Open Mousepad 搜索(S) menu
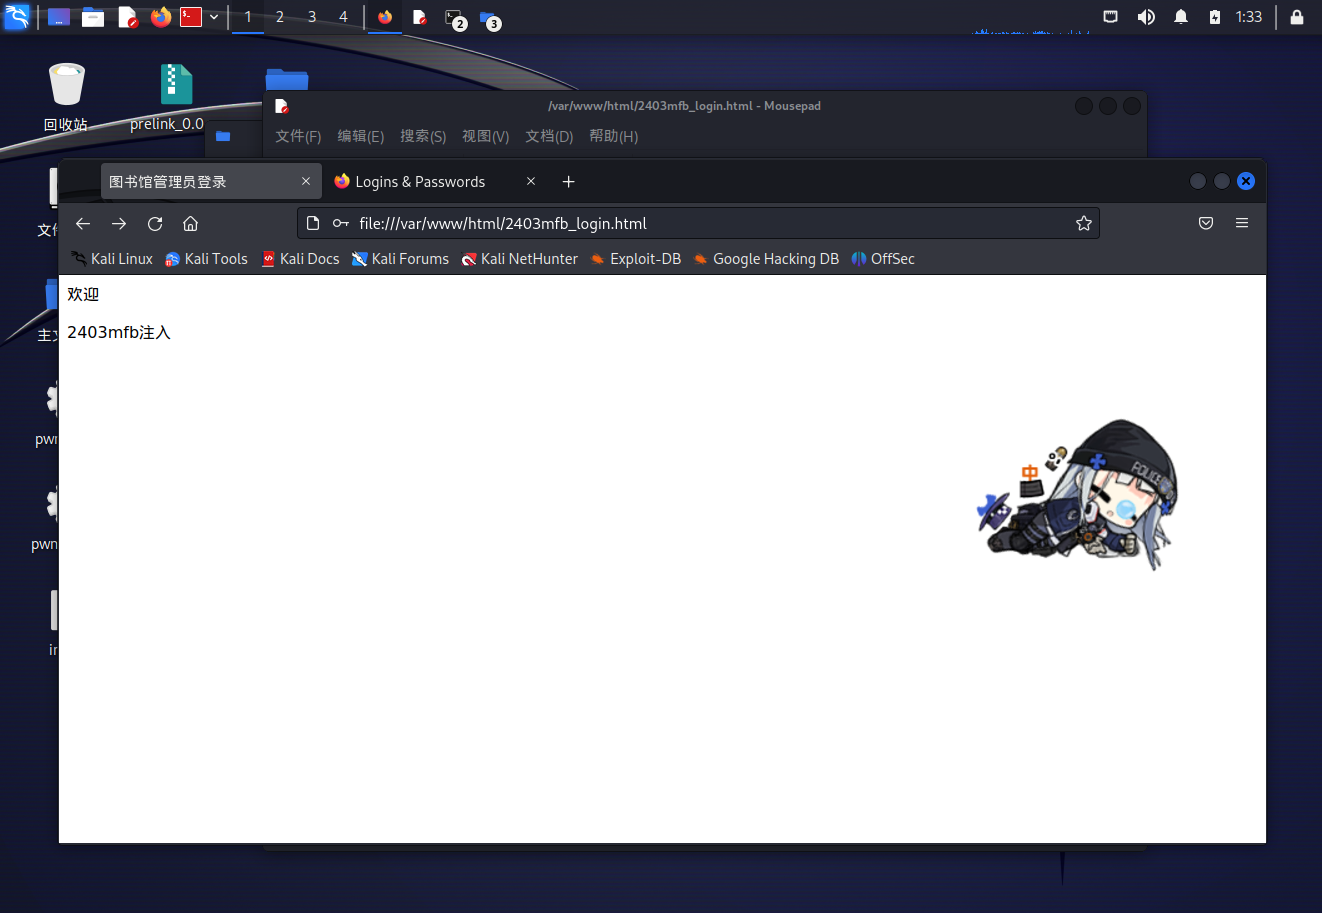Screen dimensions: 1322x913 423,136
